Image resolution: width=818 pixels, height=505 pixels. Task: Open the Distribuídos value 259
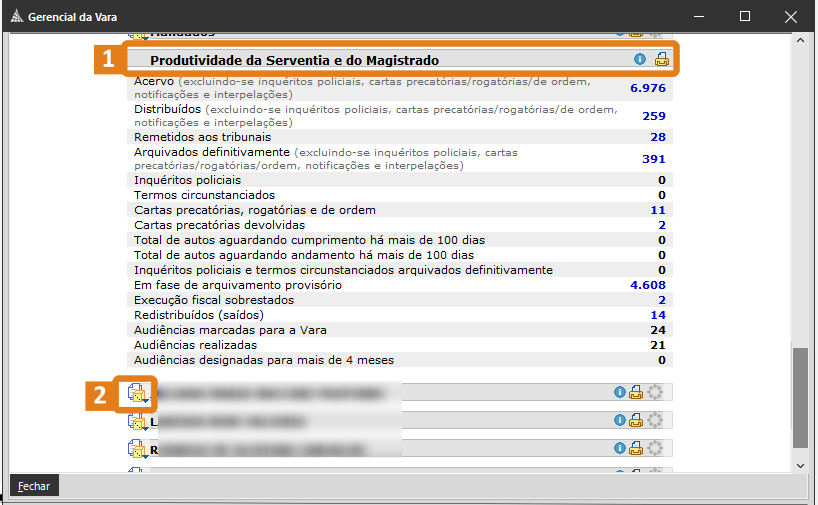tap(654, 116)
